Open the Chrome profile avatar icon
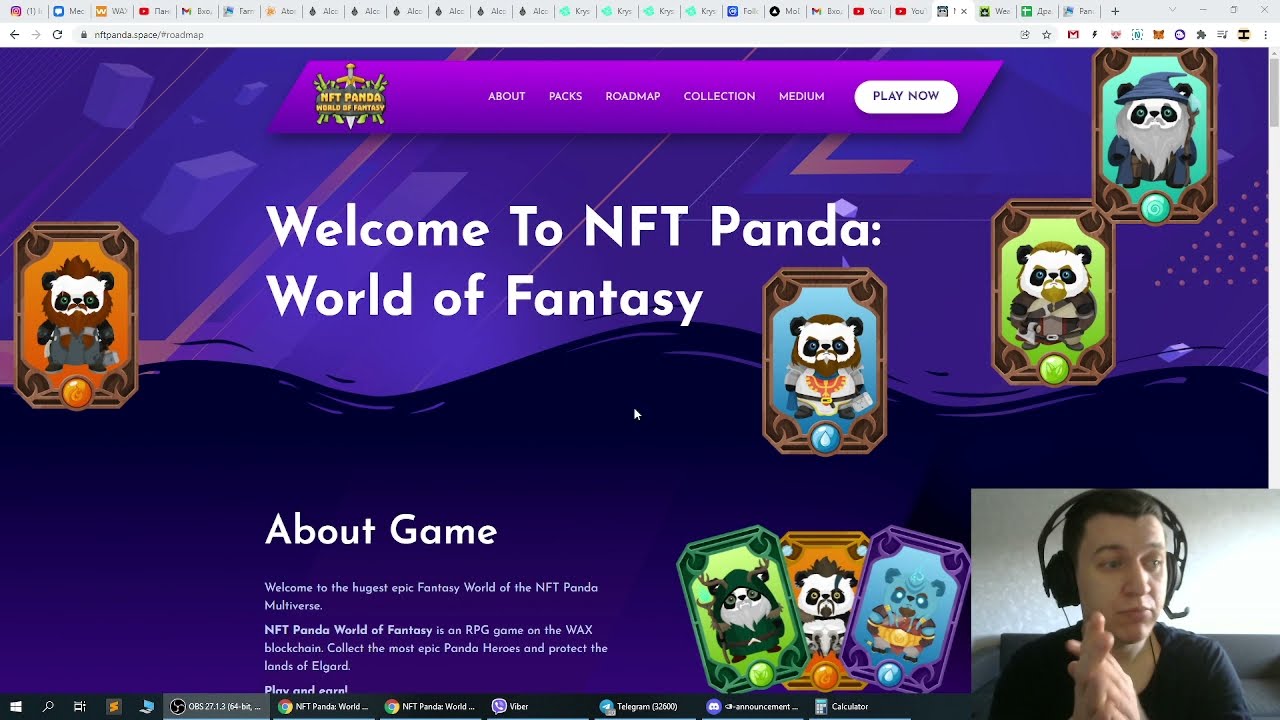1280x720 pixels. (1244, 34)
